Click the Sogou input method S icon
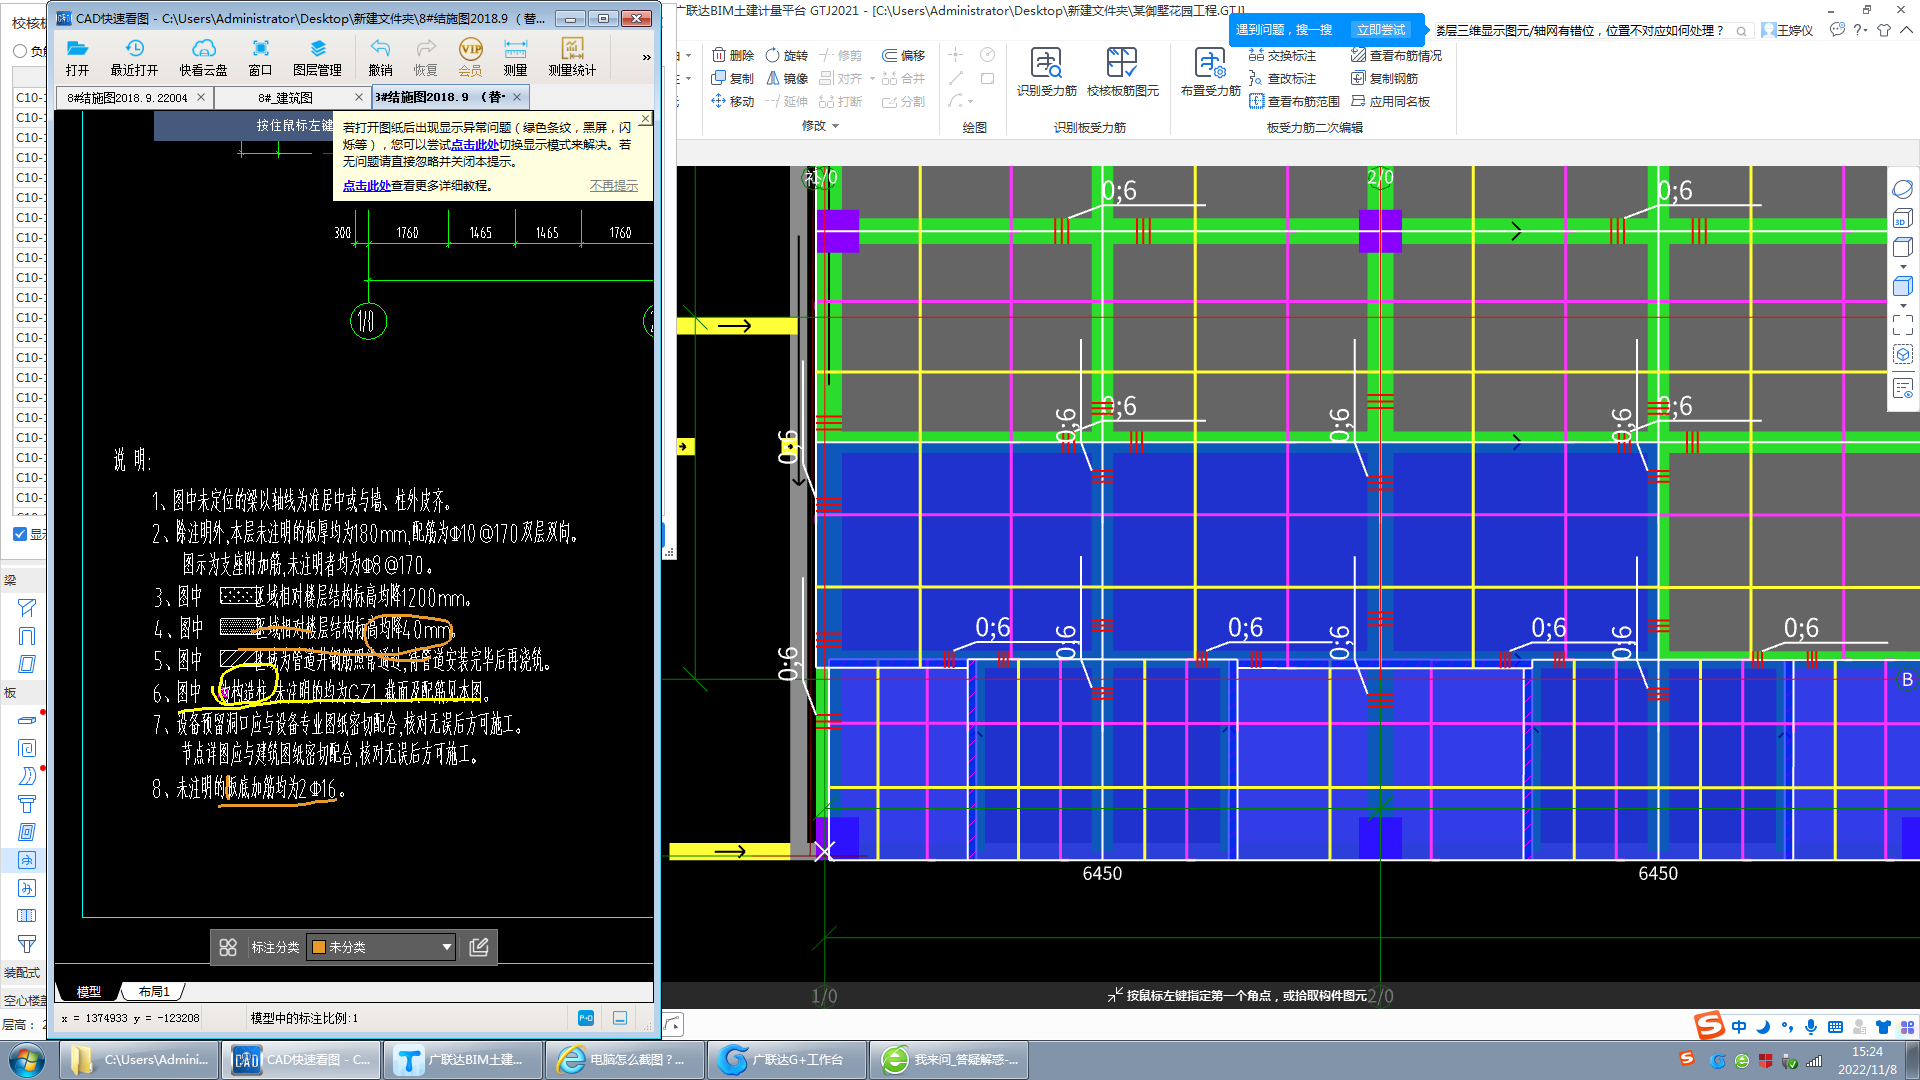1920x1080 pixels. (1709, 1025)
